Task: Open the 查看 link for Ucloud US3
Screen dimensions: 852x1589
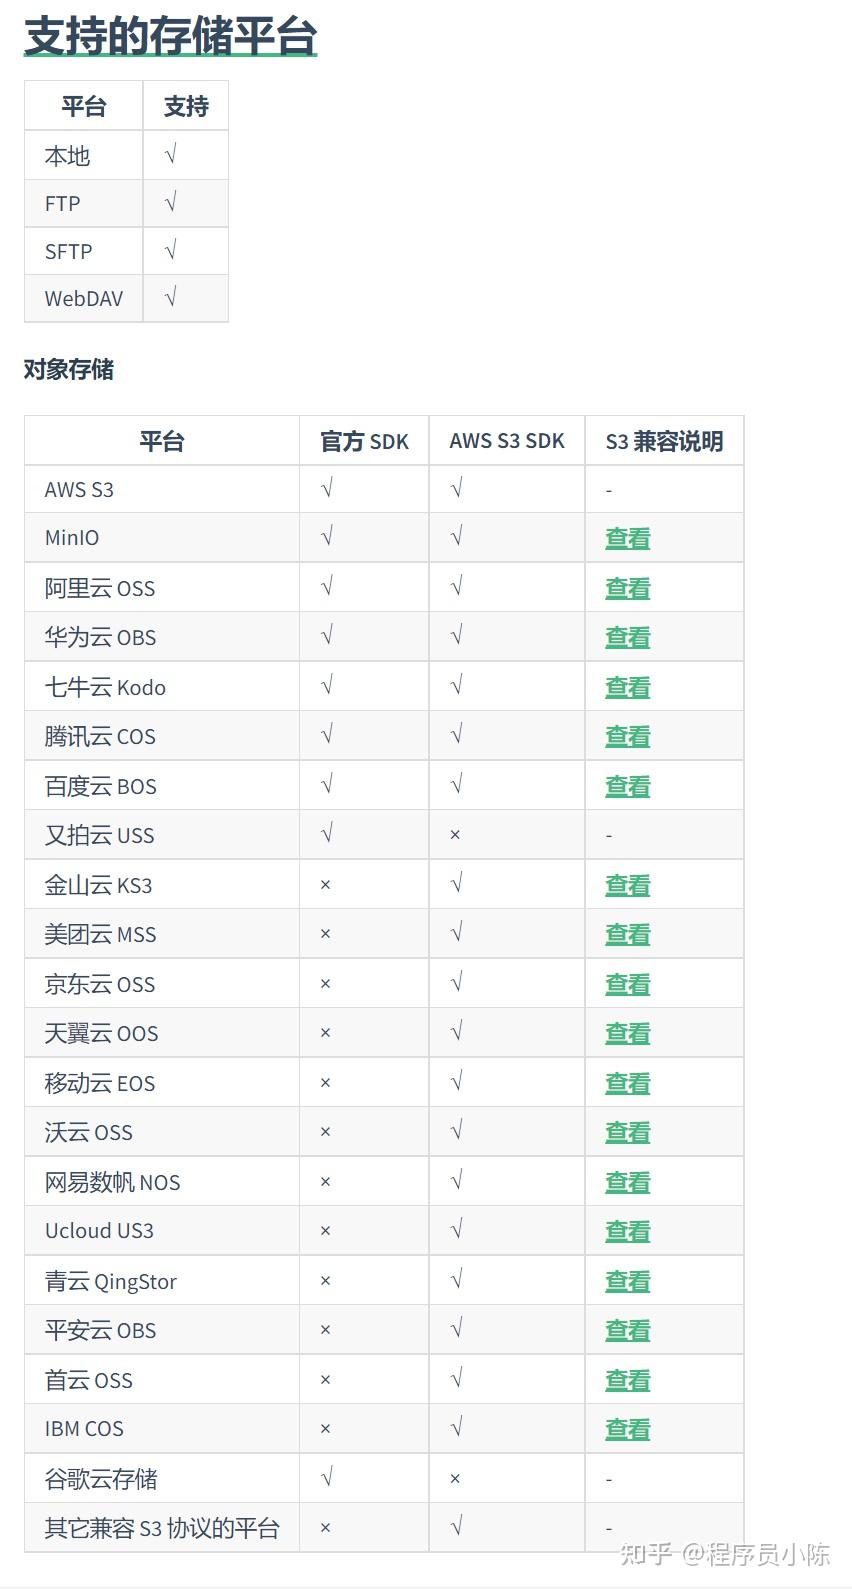Action: pos(628,1231)
